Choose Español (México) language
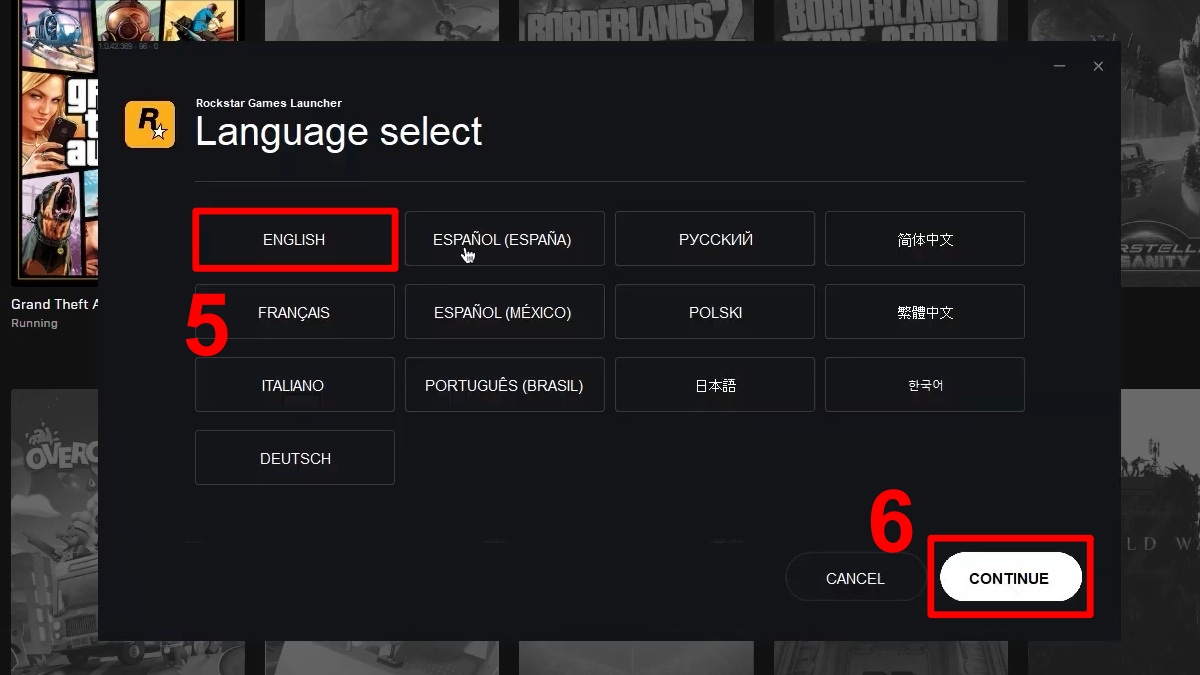This screenshot has width=1200, height=675. click(504, 312)
